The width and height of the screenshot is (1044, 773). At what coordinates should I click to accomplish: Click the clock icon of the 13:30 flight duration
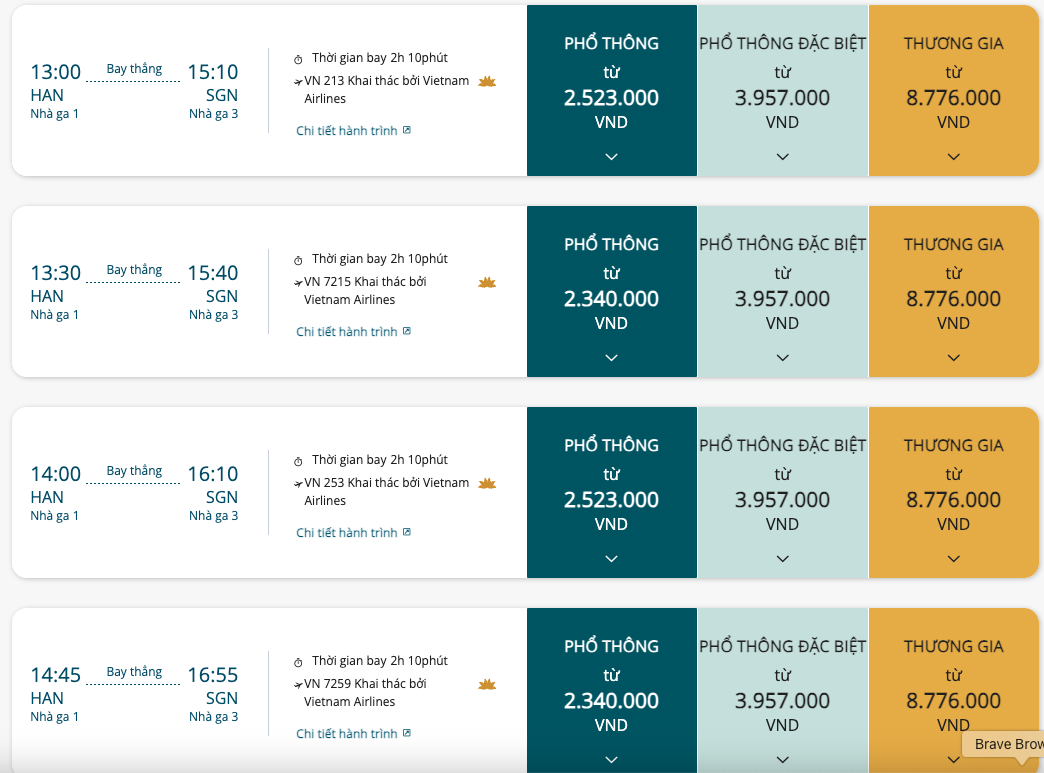pos(298,260)
